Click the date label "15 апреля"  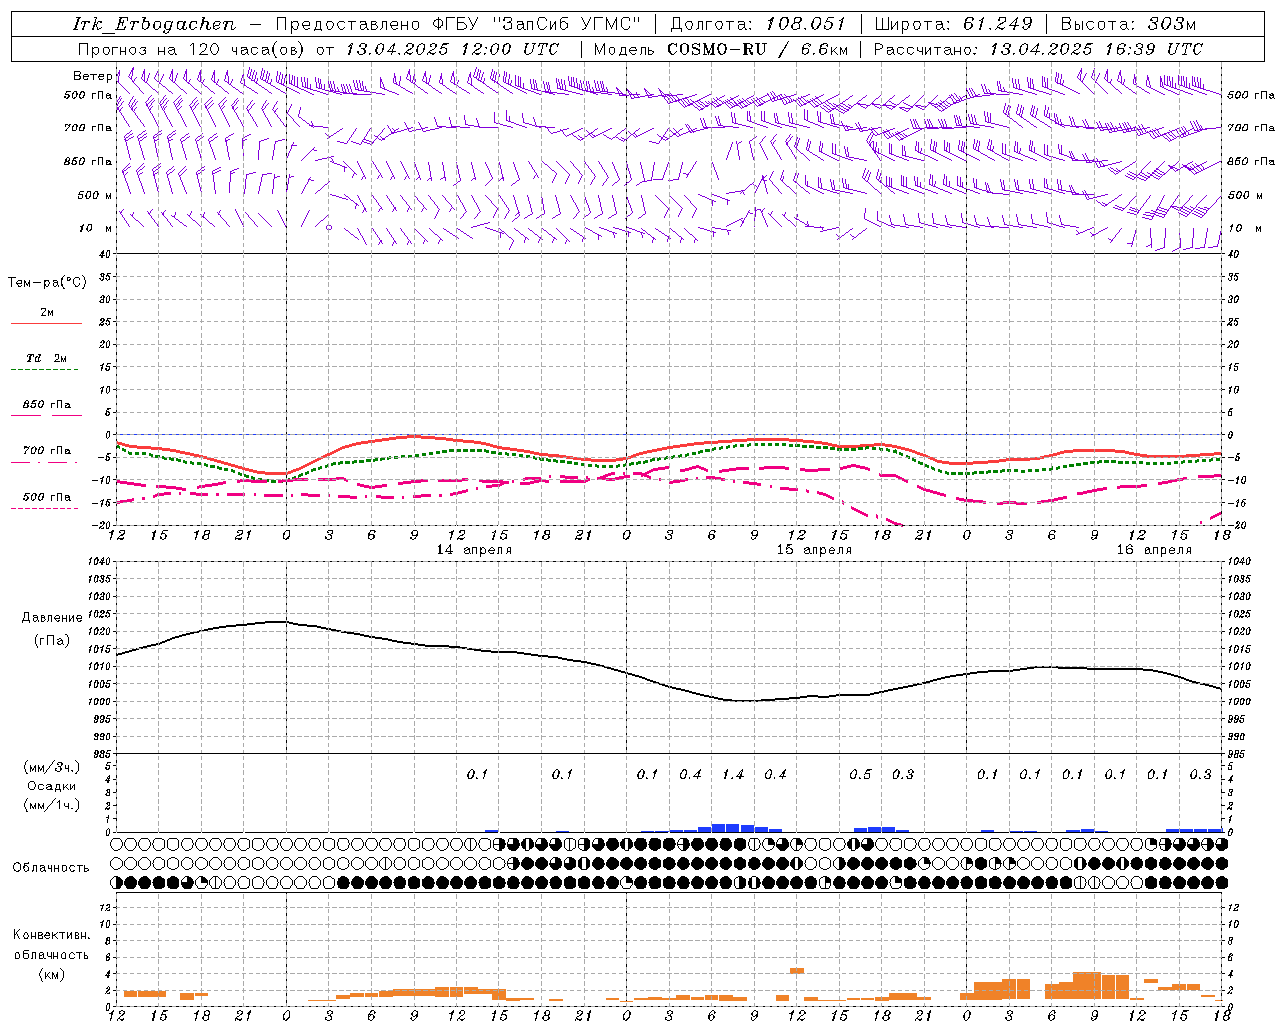[814, 549]
